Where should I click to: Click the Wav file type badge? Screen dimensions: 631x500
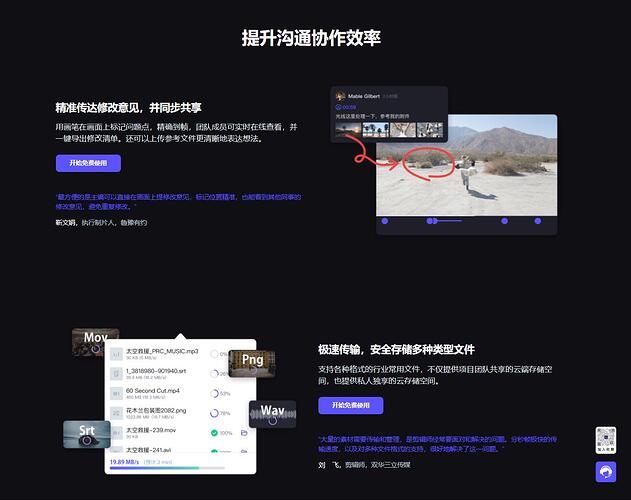[x=272, y=411]
